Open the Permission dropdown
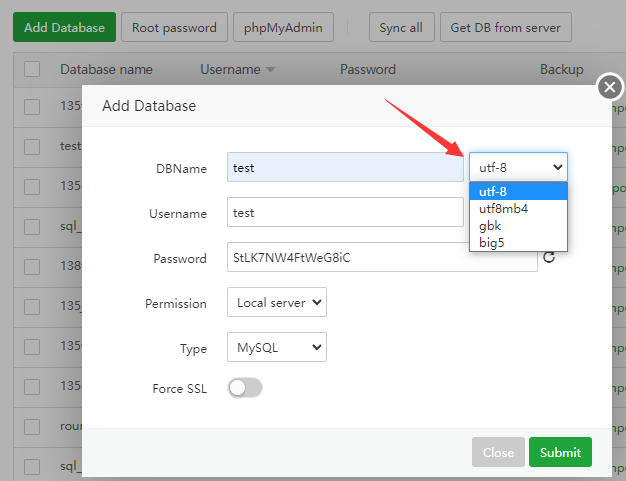 [276, 302]
